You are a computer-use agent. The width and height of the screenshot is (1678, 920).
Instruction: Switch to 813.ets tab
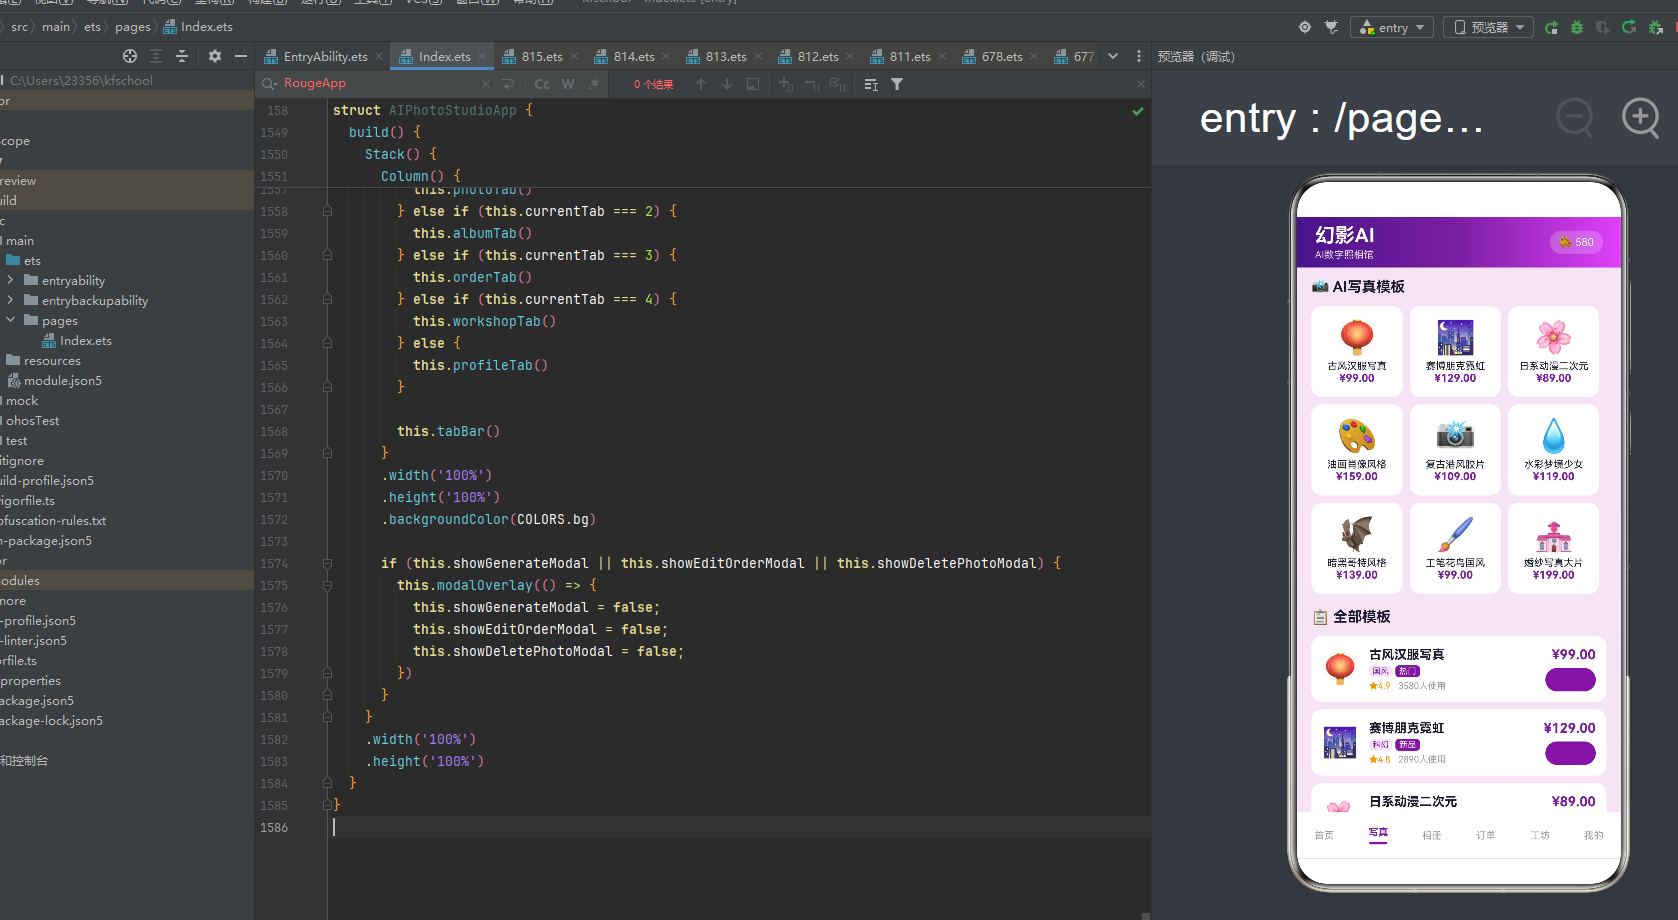pyautogui.click(x=725, y=57)
